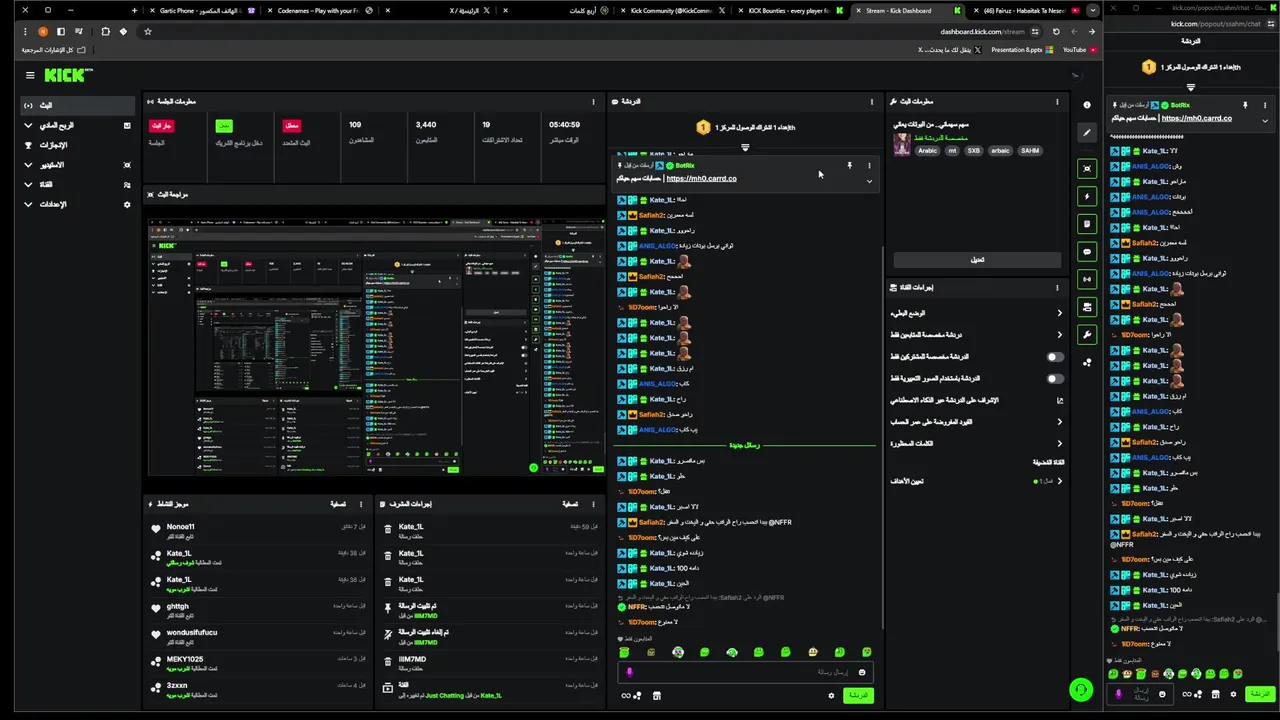This screenshot has height=720, width=1280.
Task: Open slow mode settings chevron
Action: coord(1059,313)
